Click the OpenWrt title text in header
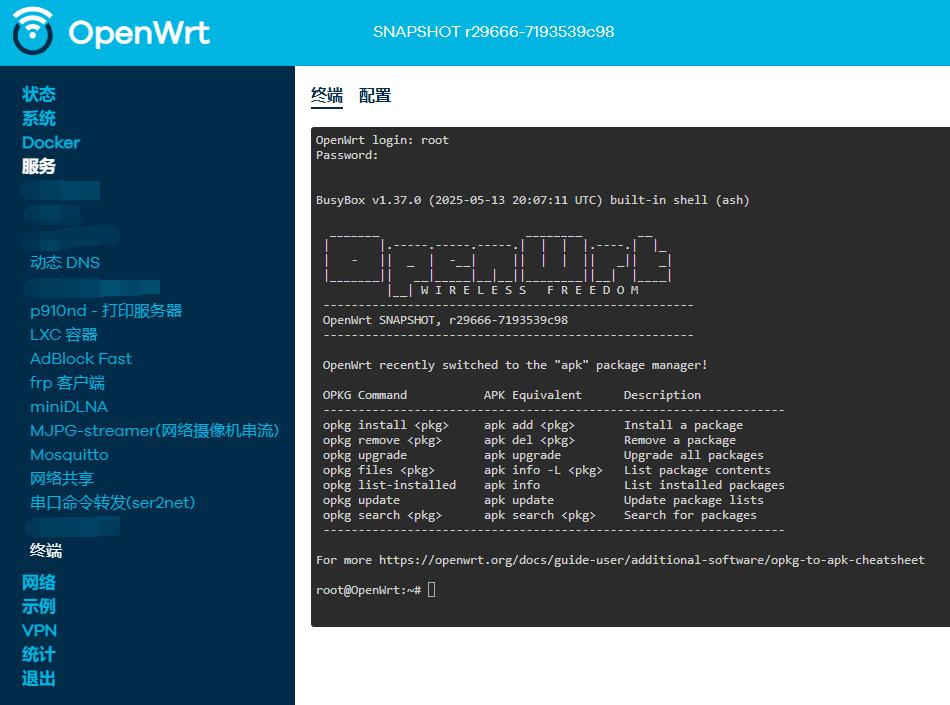The width and height of the screenshot is (950, 705). 139,33
